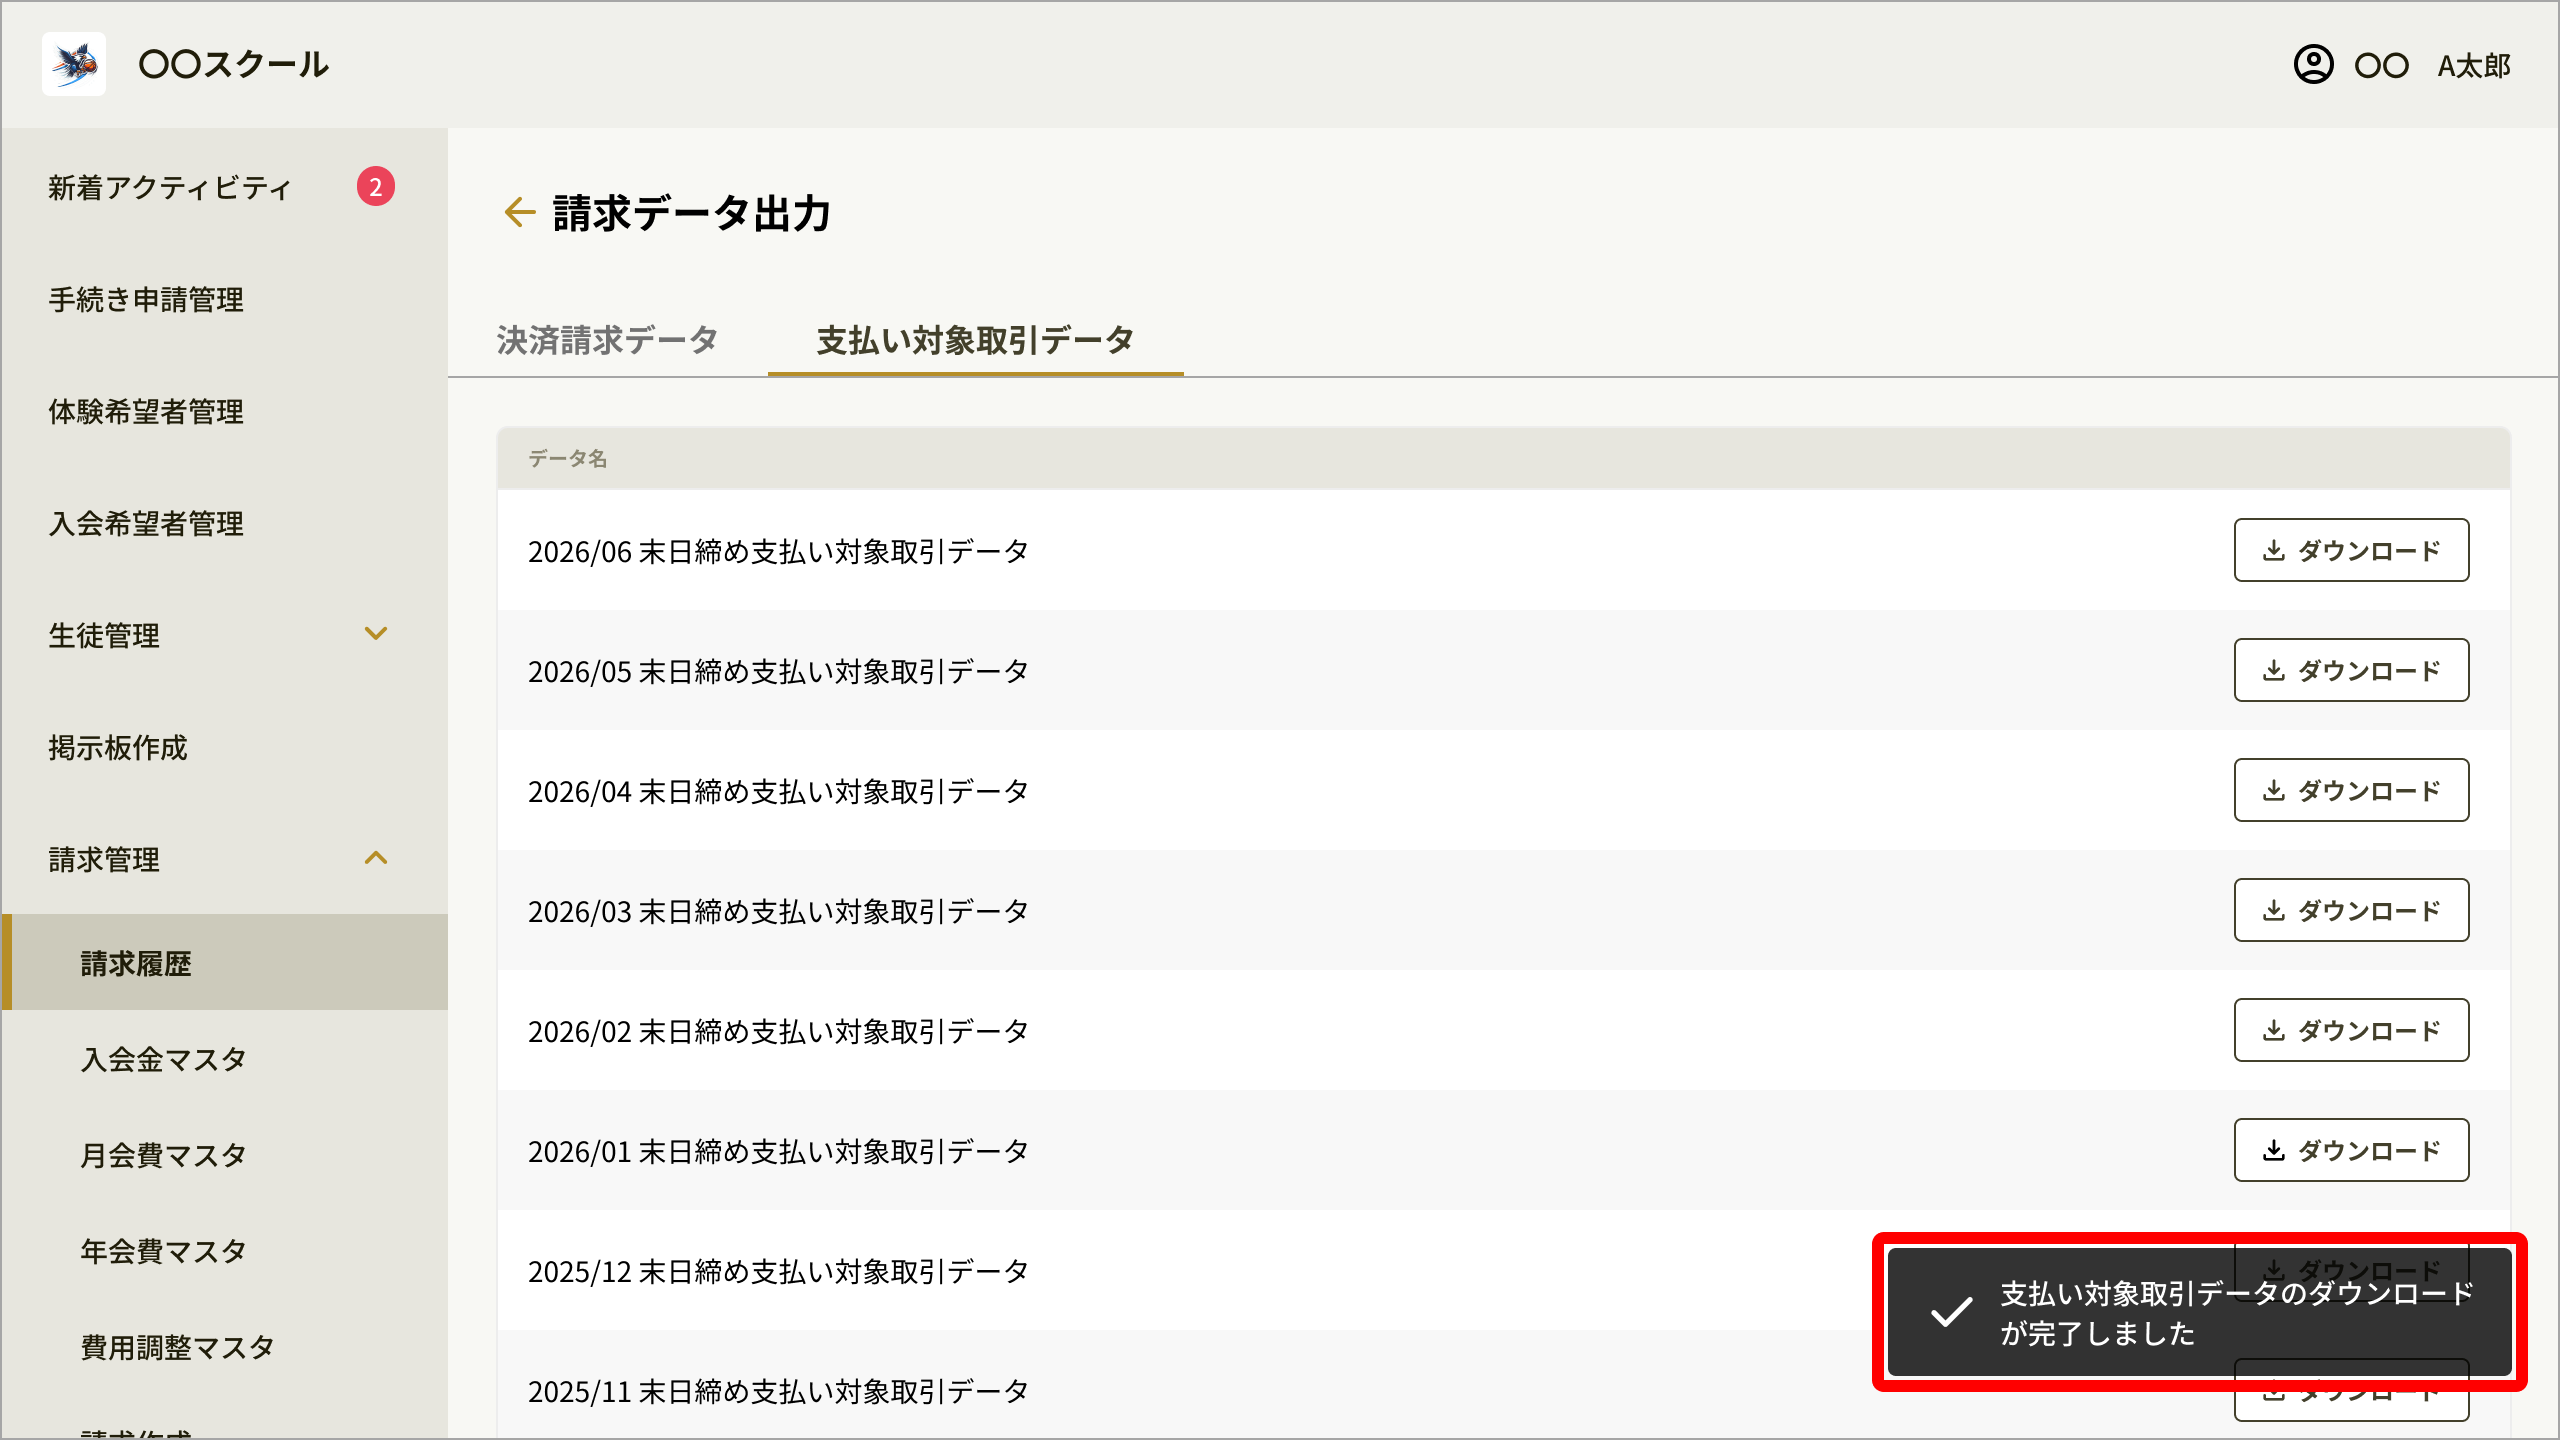Click the 2025/12 末日締め支払い対象取引データ row text

point(779,1271)
